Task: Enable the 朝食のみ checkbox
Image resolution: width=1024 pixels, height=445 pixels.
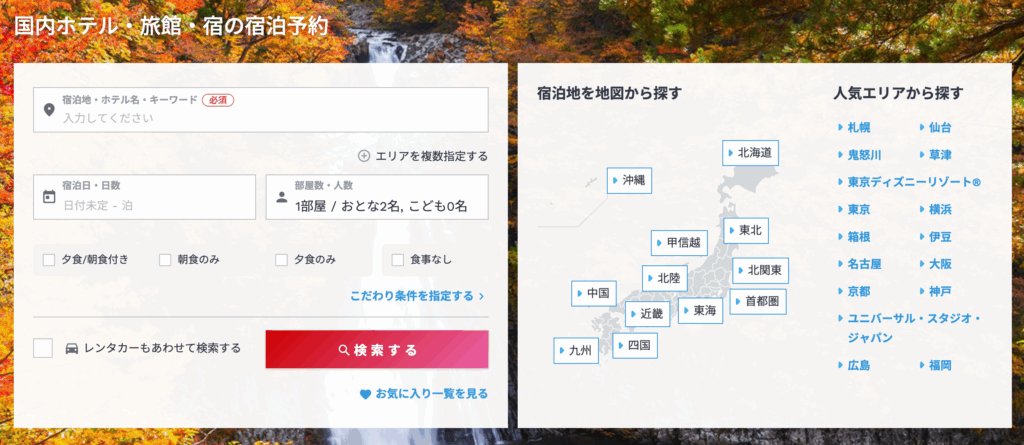Action: pyautogui.click(x=165, y=260)
